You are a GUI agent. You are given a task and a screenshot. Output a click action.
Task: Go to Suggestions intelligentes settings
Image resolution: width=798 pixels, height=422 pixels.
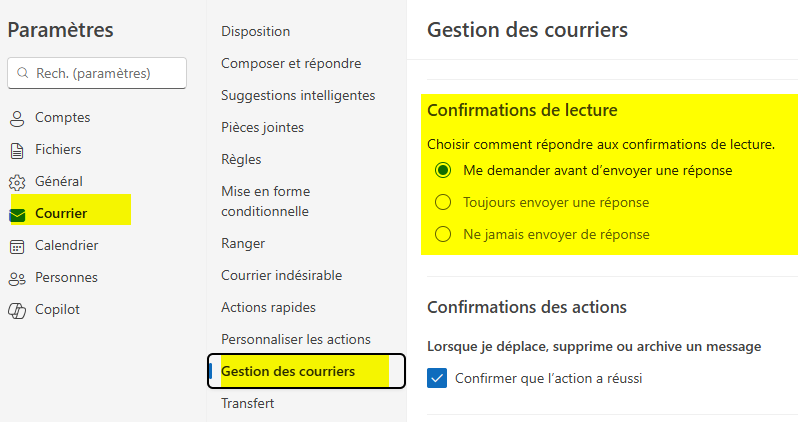pos(298,96)
